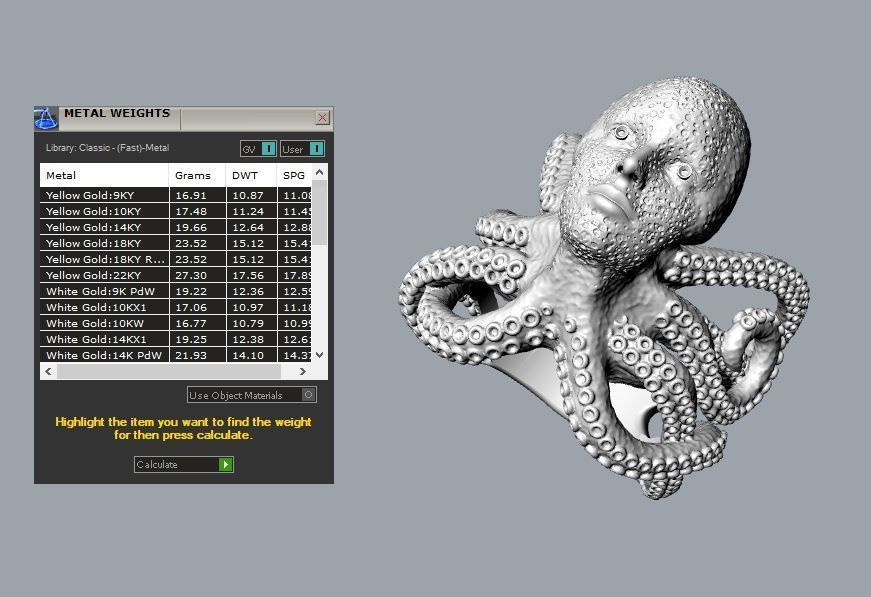Click the 19.66 grams value

pyautogui.click(x=191, y=228)
